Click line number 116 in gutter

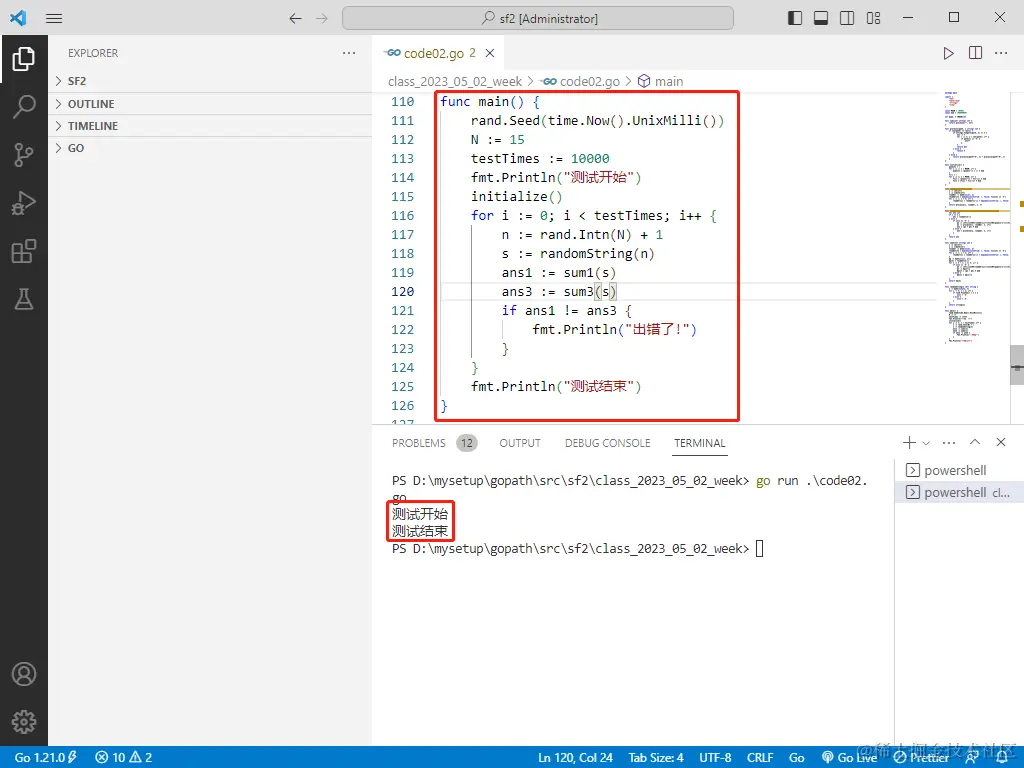pos(402,216)
